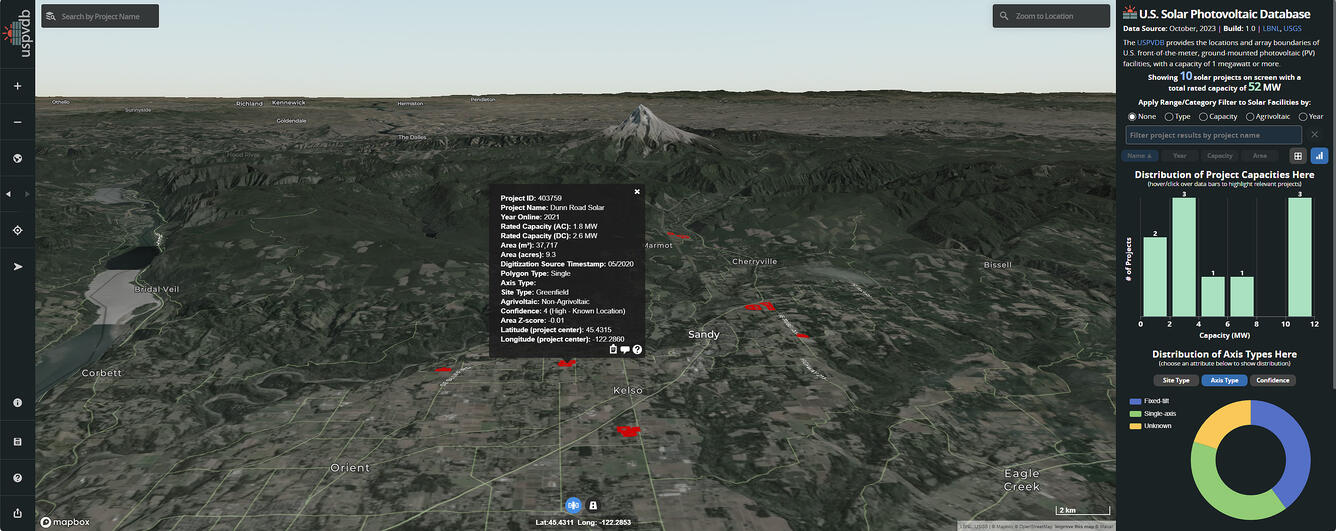Click the Cherryville label on map
The height and width of the screenshot is (531, 1336).
coord(755,262)
